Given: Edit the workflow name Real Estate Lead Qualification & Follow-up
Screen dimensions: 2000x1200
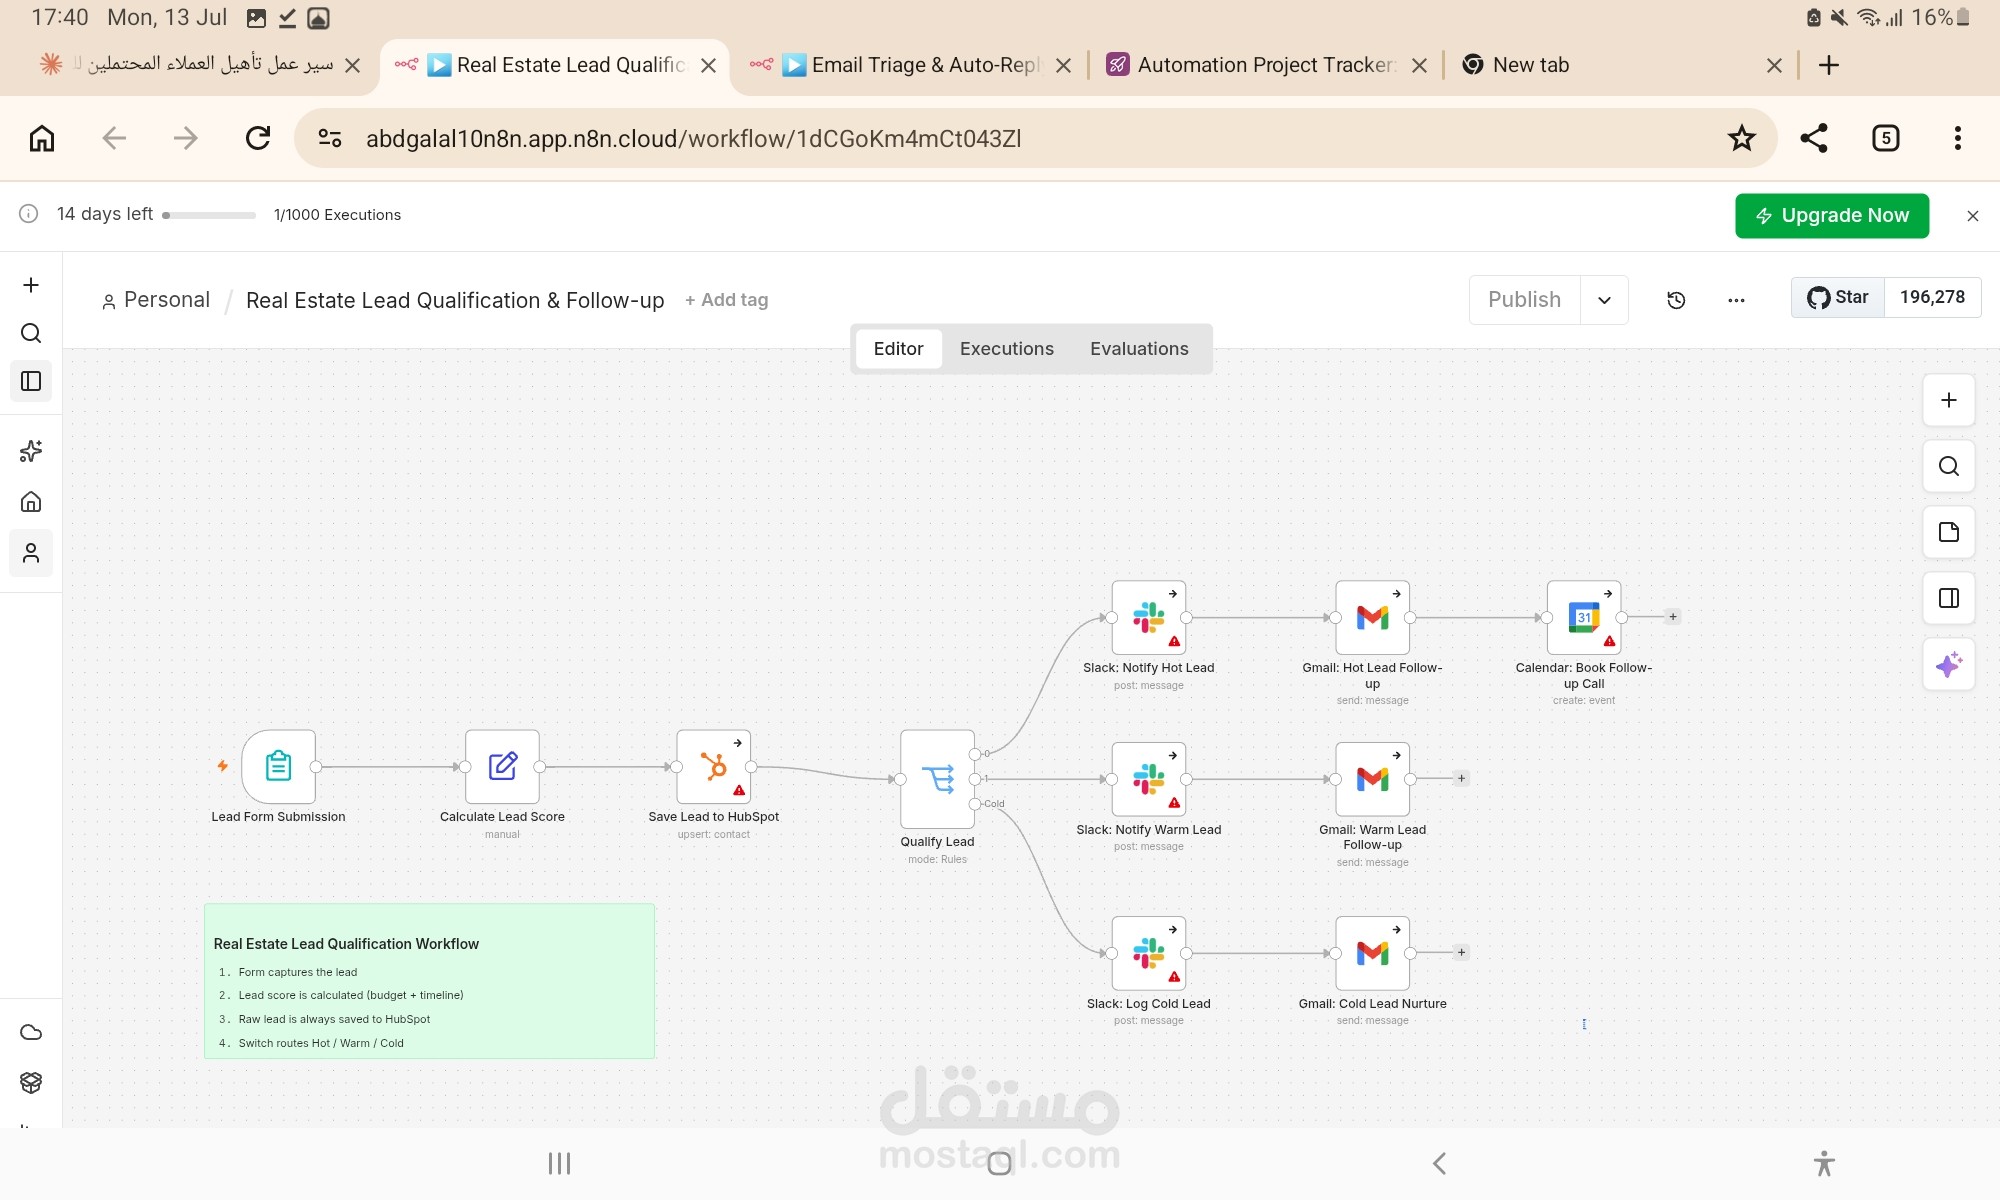Looking at the screenshot, I should point(455,300).
